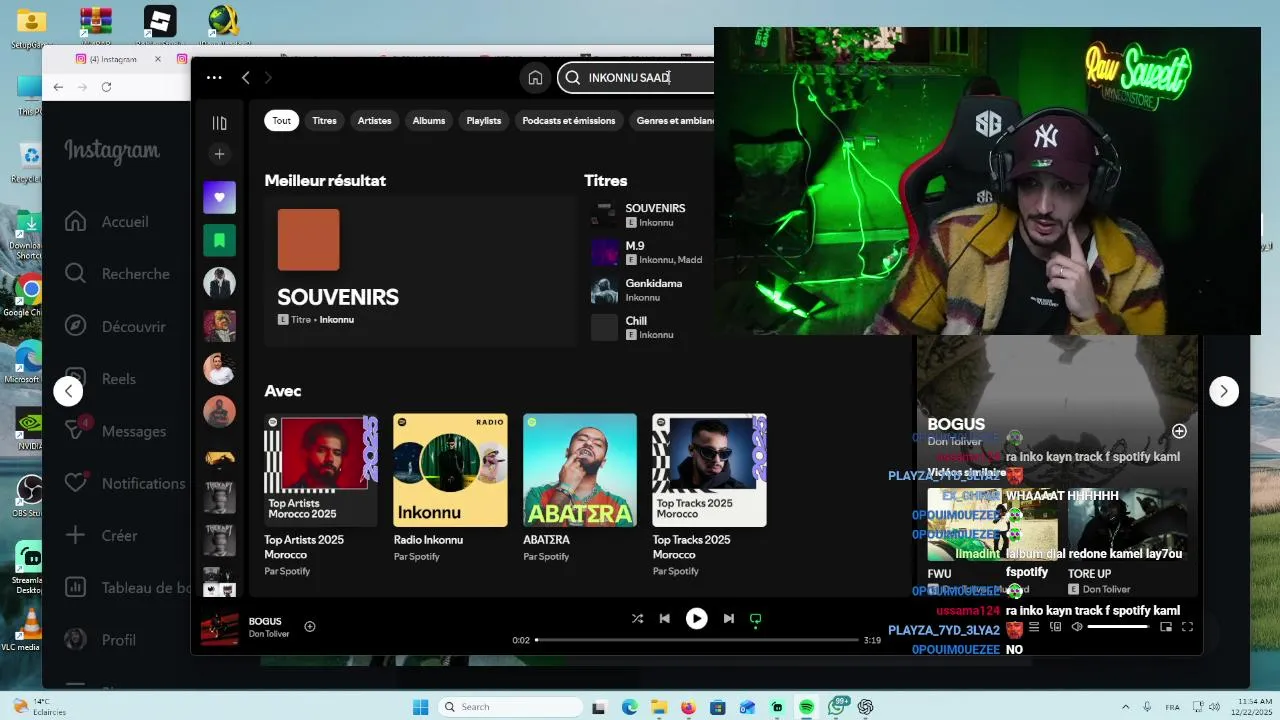Open Spotify from the taskbar
The image size is (1280, 720).
pyautogui.click(x=806, y=707)
